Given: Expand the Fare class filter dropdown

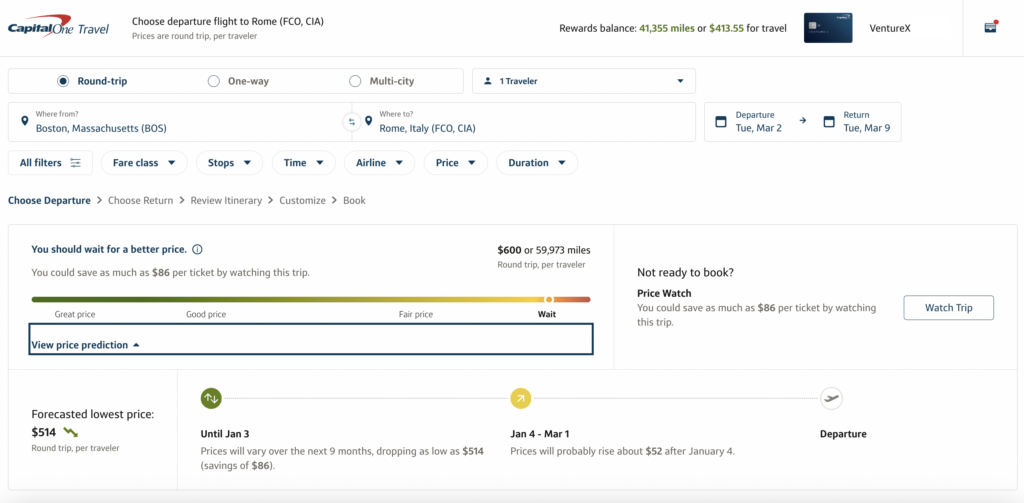Looking at the screenshot, I should pos(144,163).
